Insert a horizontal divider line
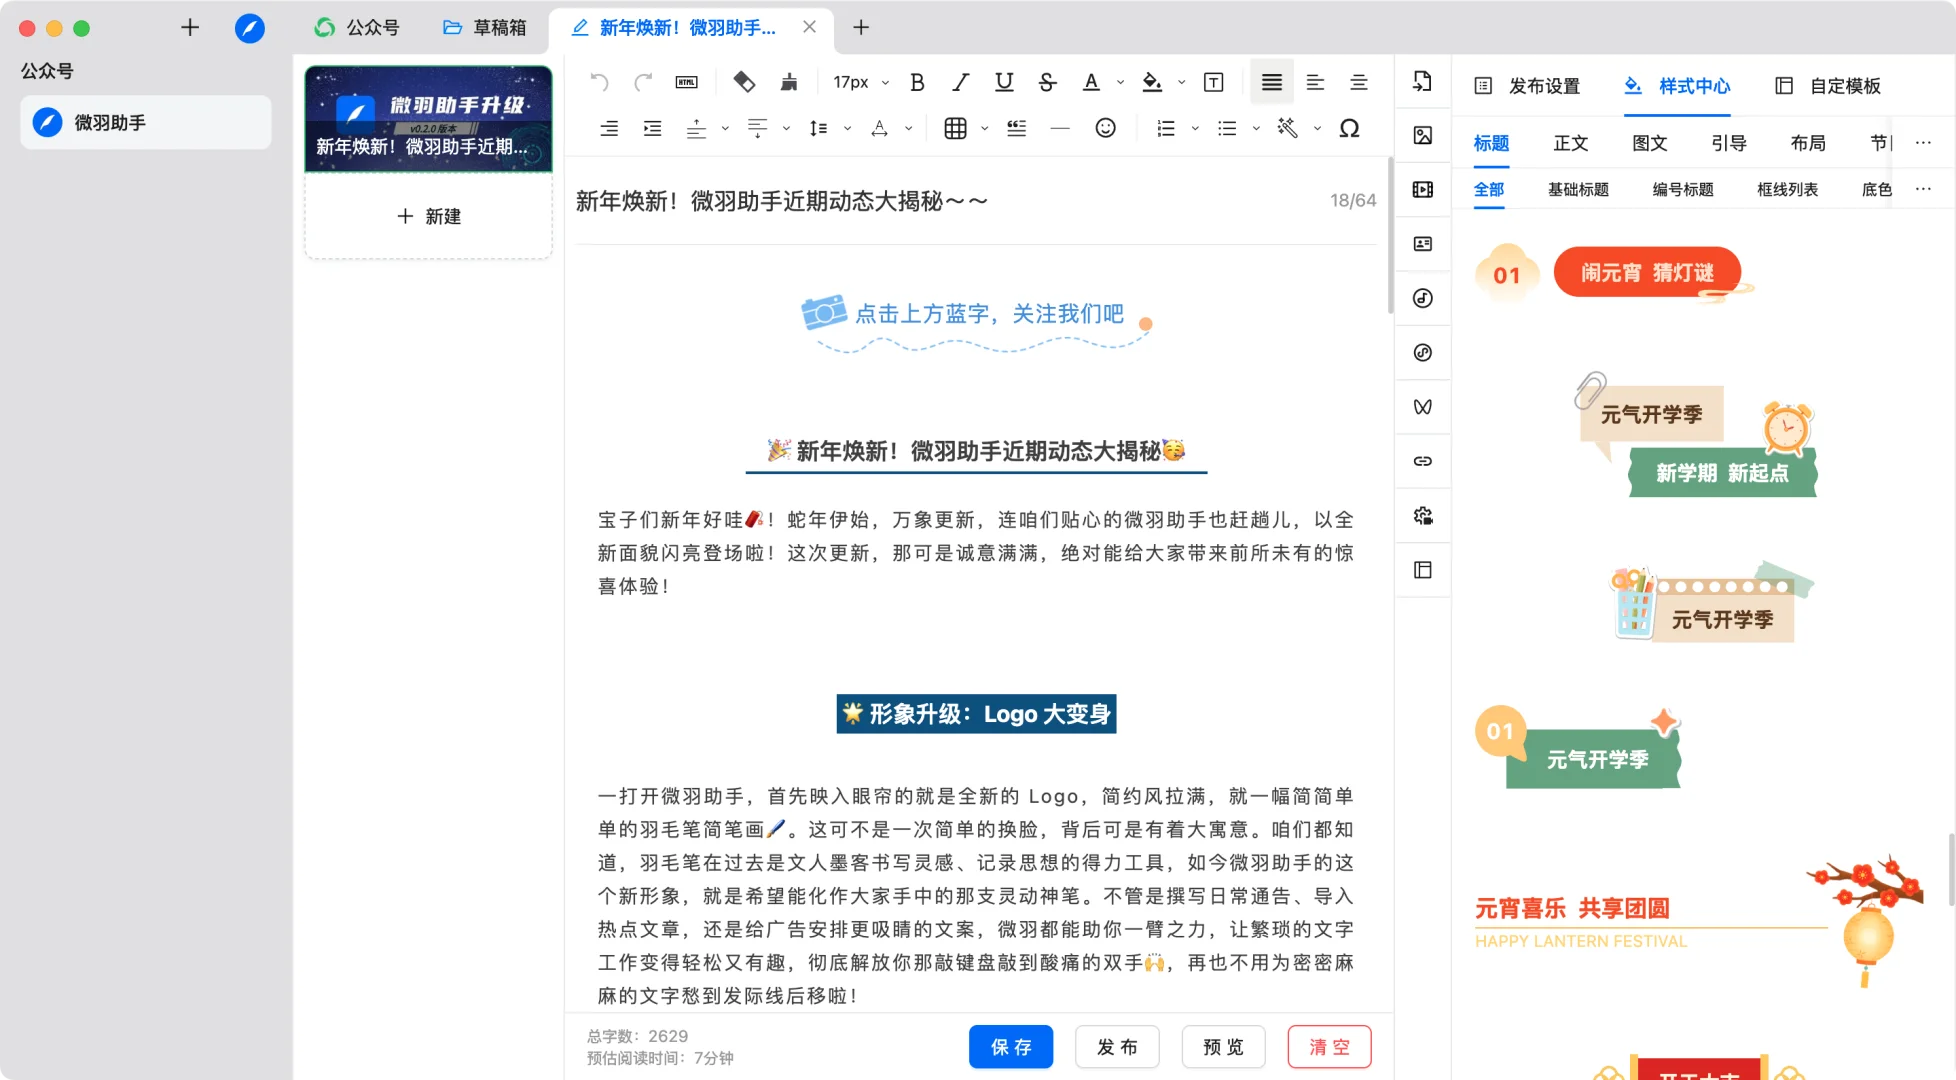This screenshot has width=1956, height=1080. tap(1059, 128)
